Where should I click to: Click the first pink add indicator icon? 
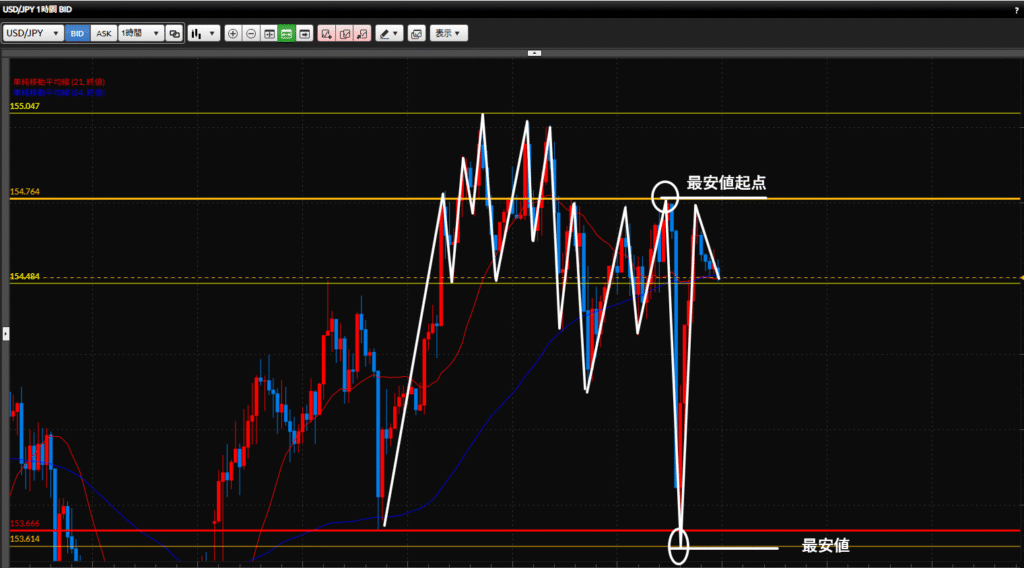tap(326, 33)
